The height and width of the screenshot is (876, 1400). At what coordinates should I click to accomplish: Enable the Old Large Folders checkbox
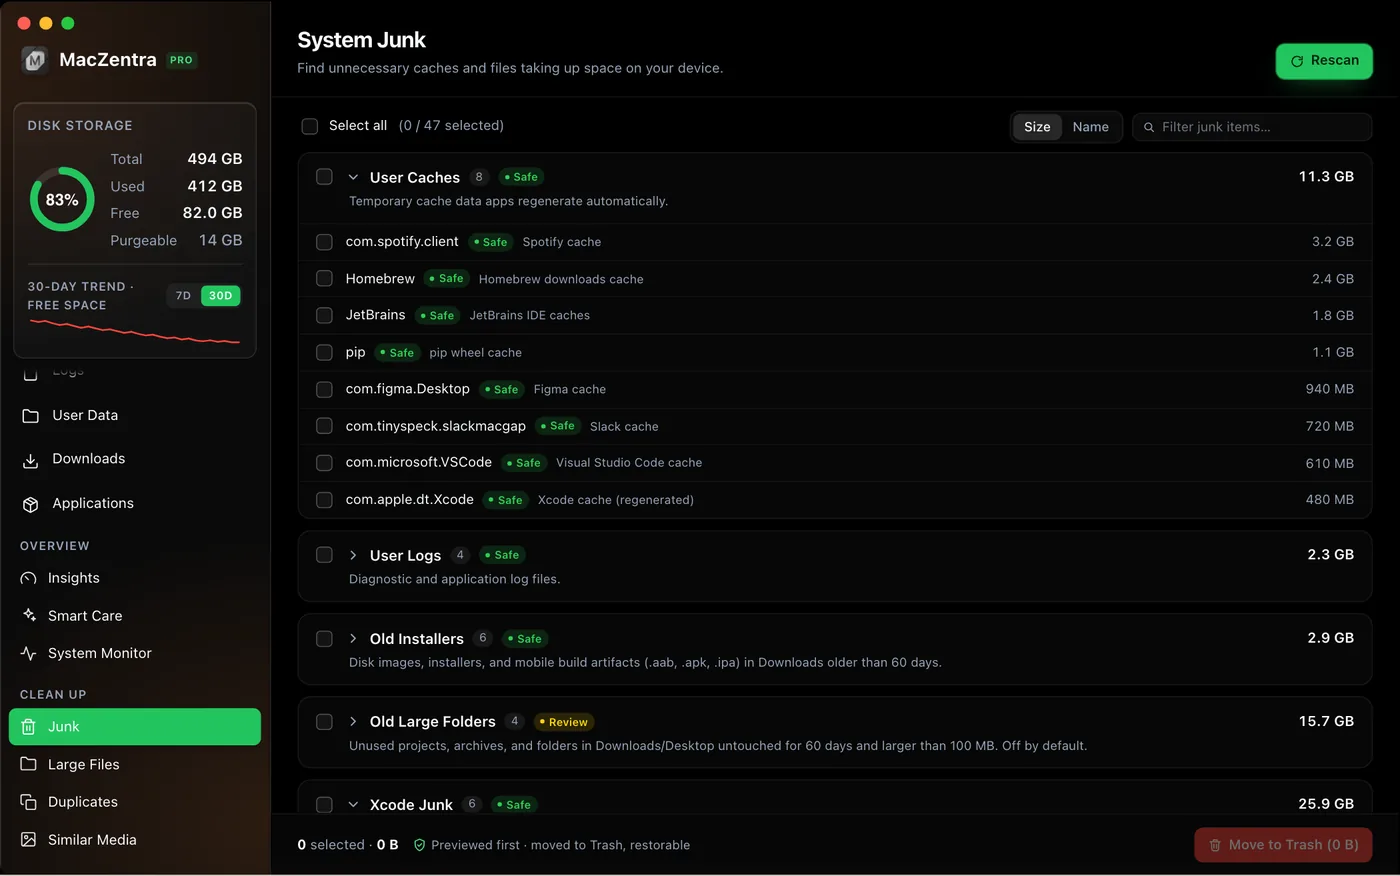coord(324,722)
